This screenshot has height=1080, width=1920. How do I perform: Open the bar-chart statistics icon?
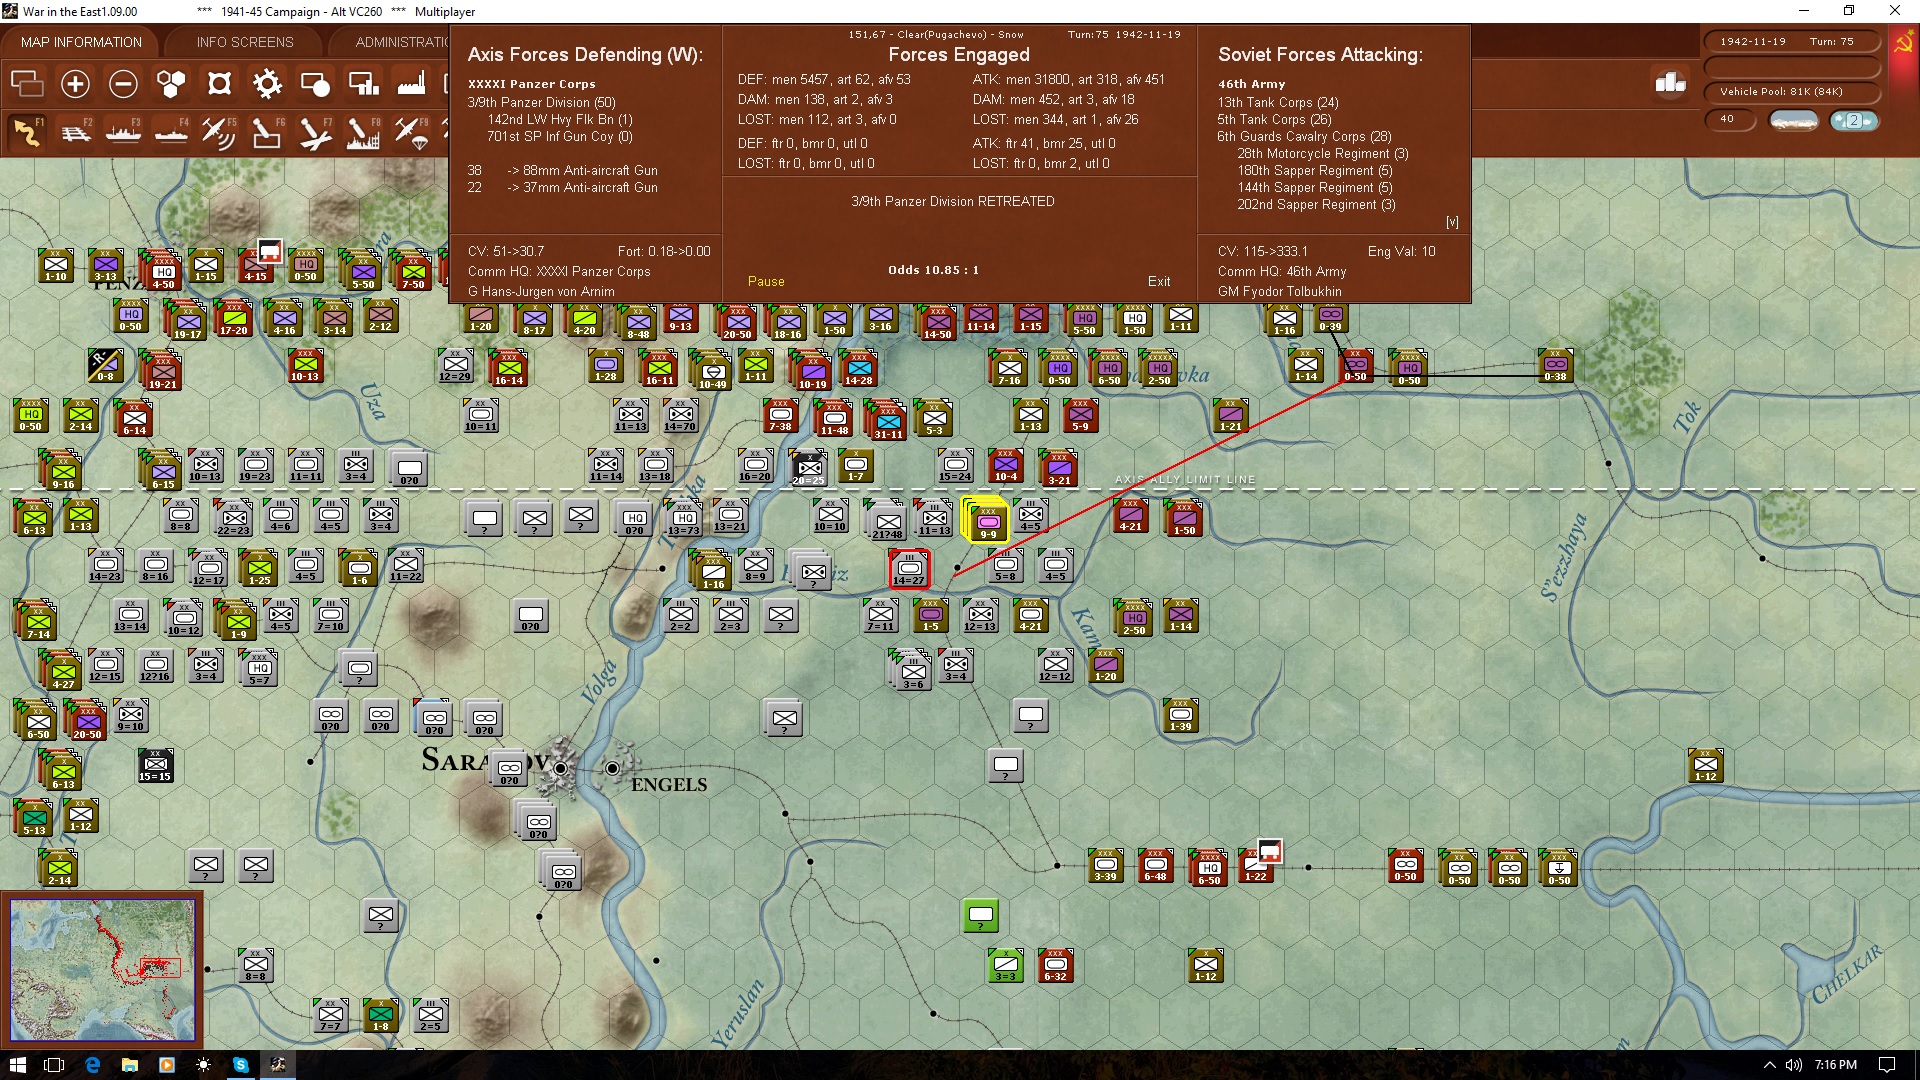coord(1670,83)
